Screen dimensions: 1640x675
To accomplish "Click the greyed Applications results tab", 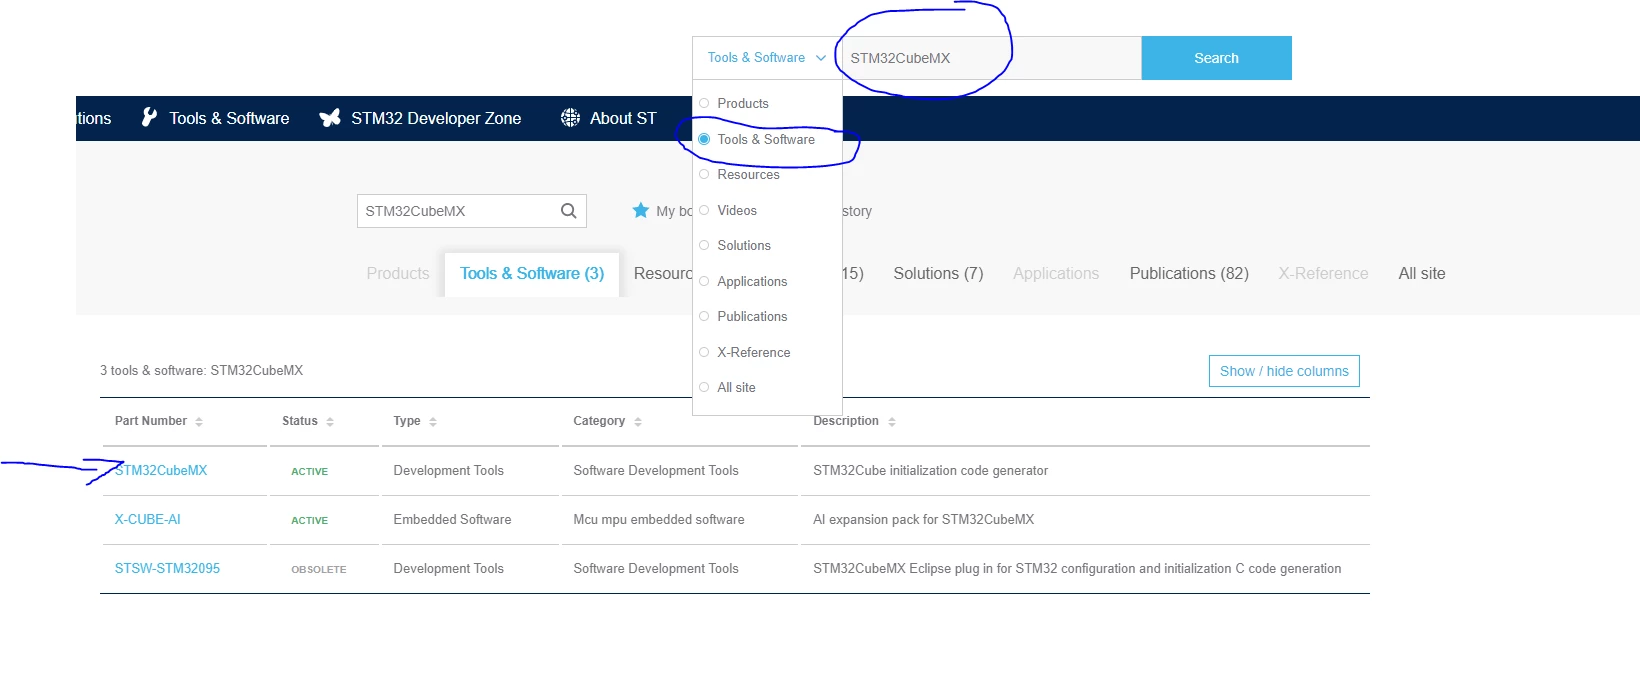I will pos(1056,274).
